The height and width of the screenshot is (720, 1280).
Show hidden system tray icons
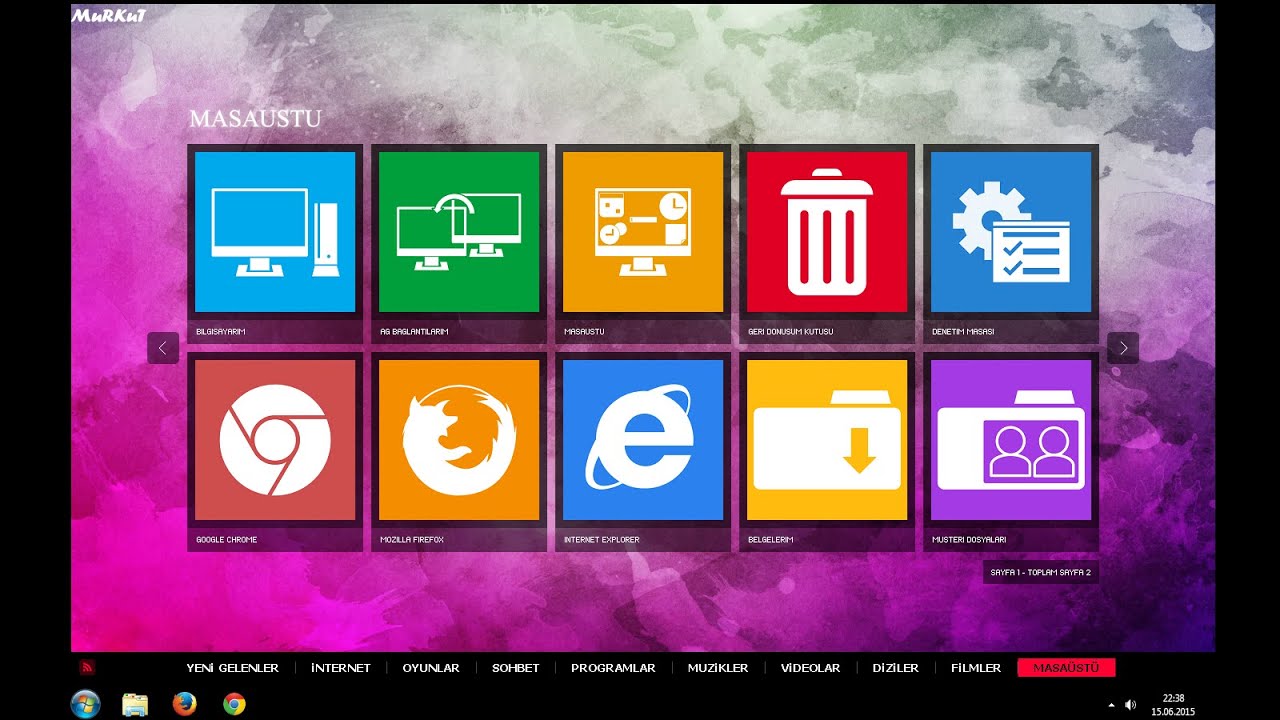point(1112,705)
